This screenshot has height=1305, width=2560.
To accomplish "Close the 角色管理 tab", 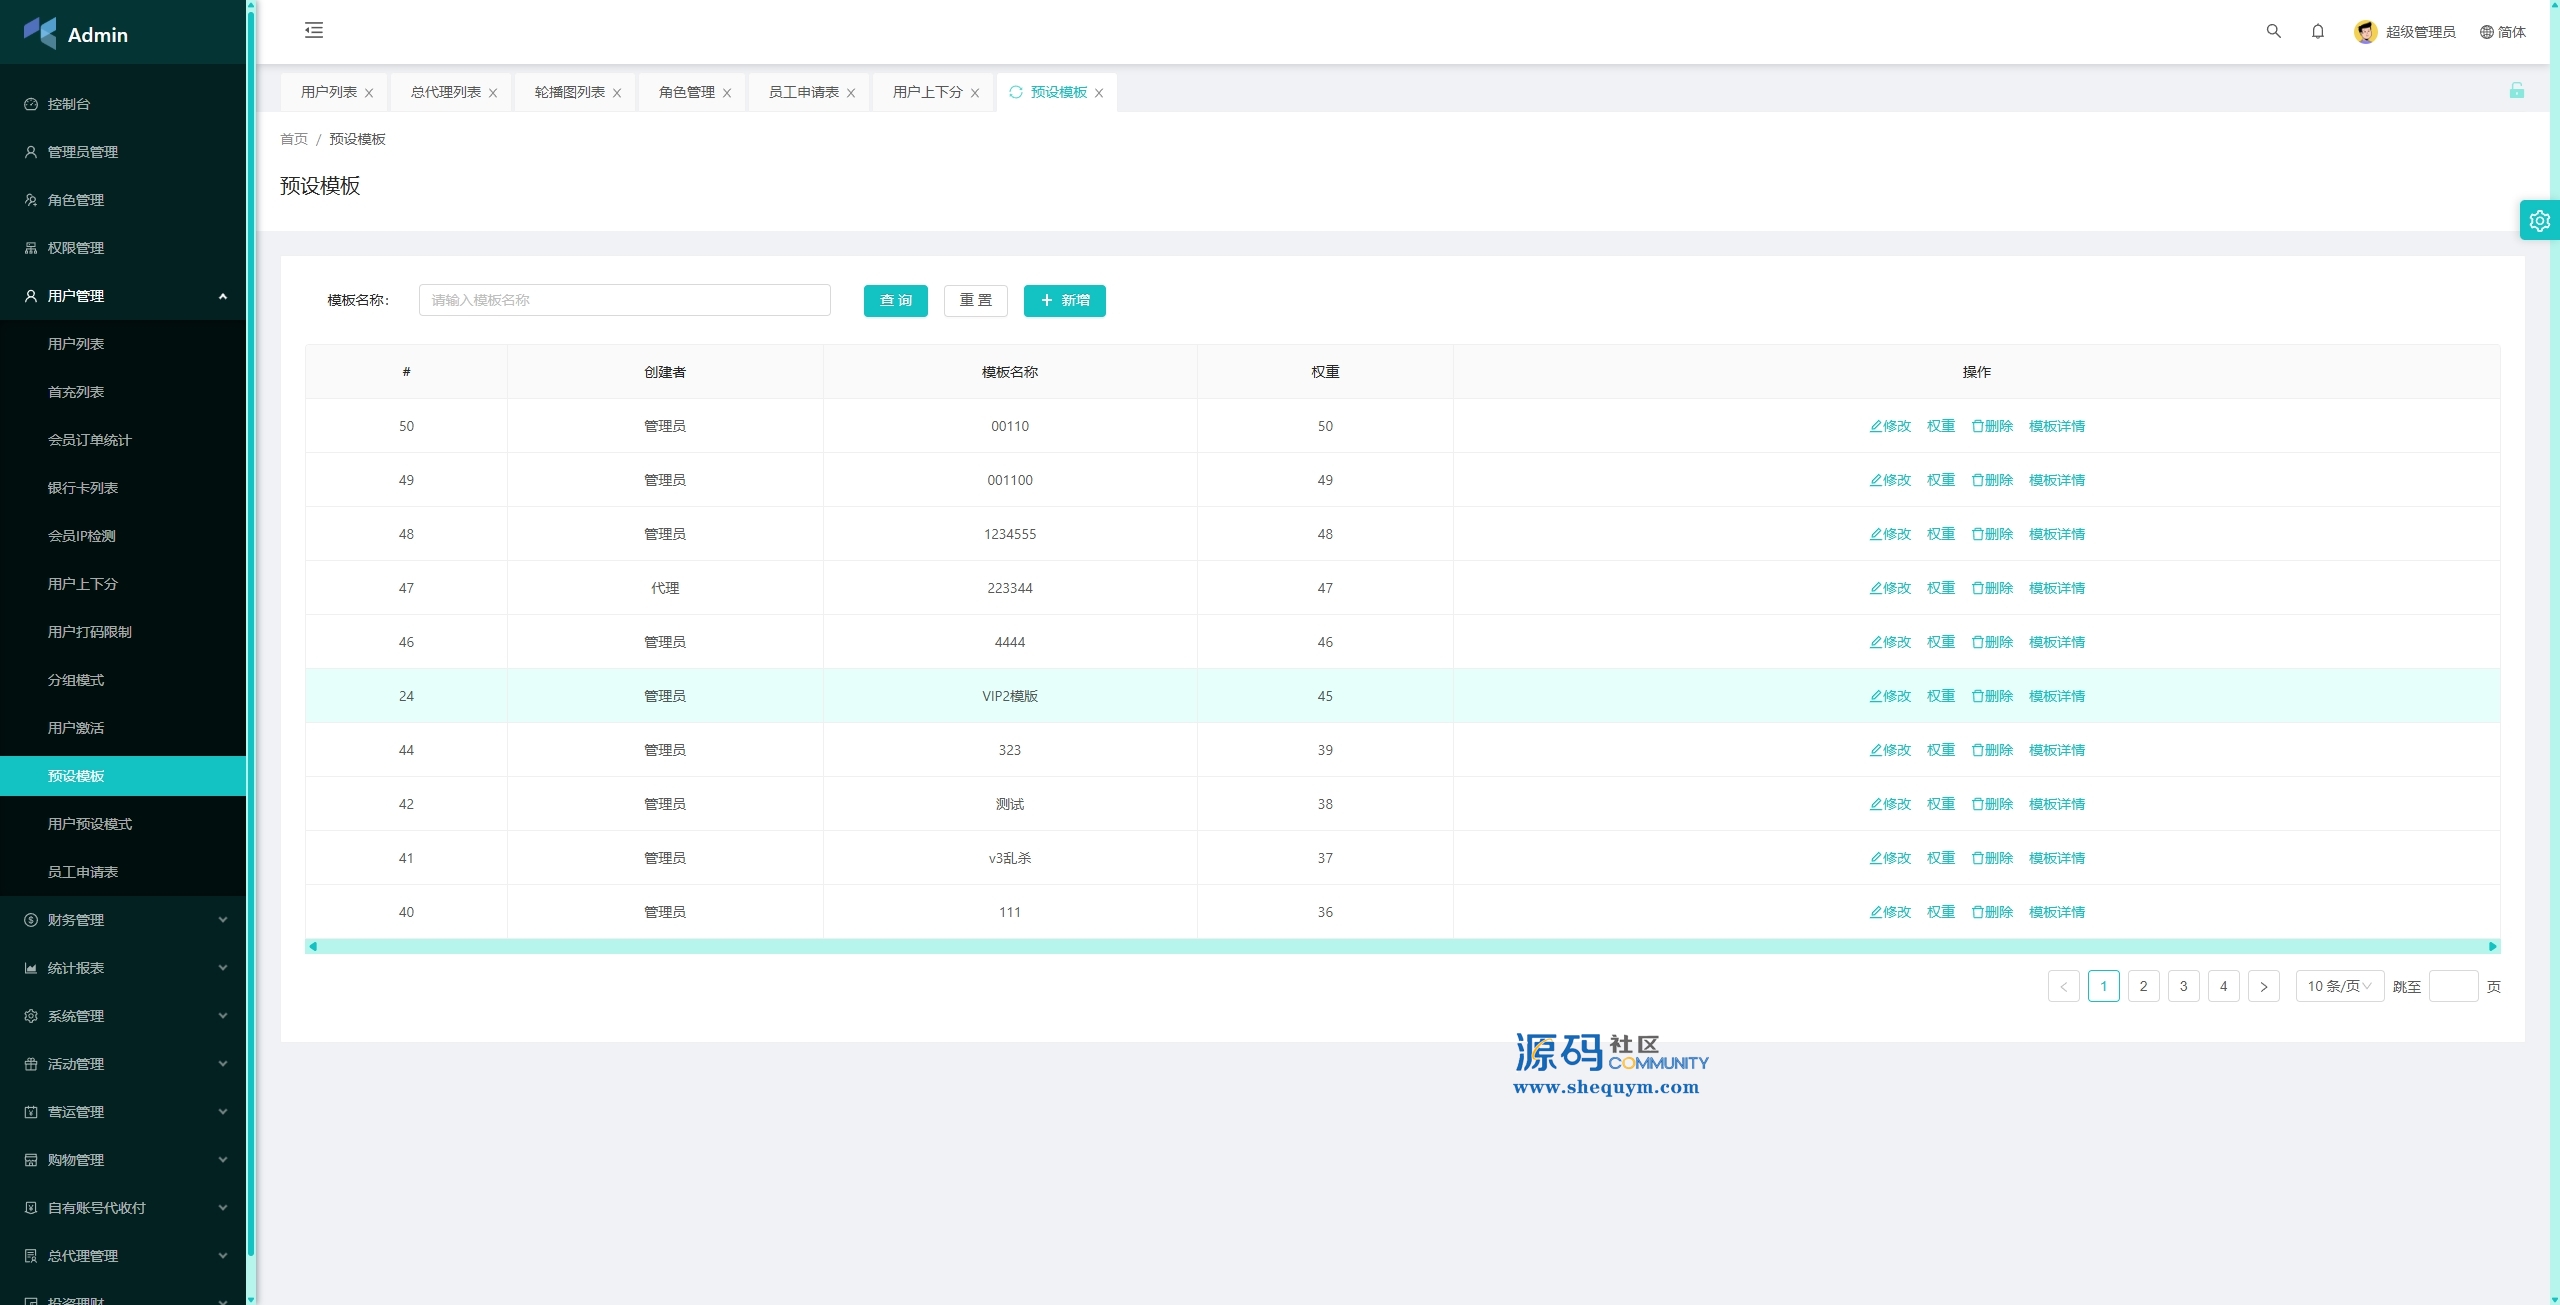I will [727, 93].
